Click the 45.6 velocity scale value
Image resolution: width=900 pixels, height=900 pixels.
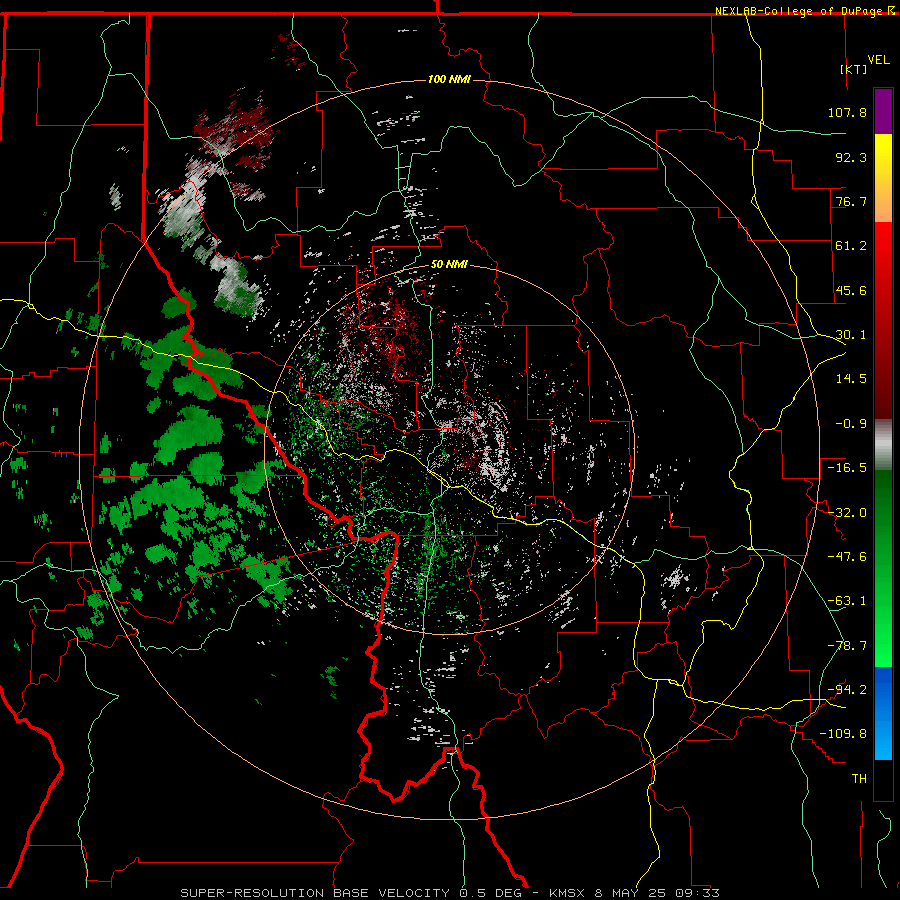(851, 290)
